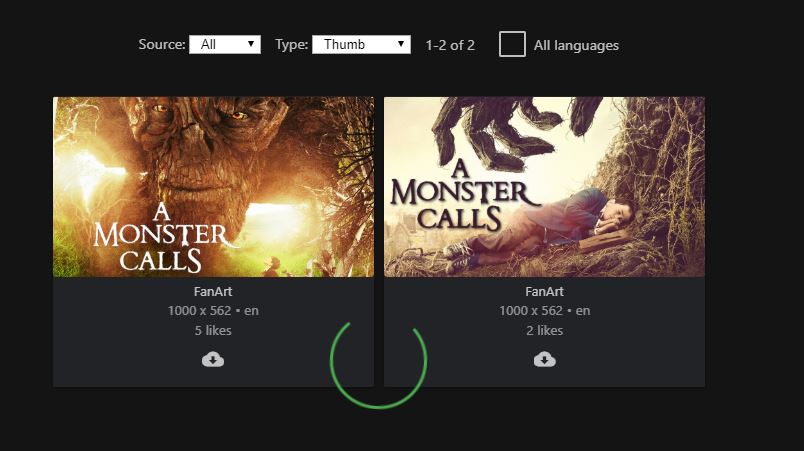Open the Type dropdown set to Thumb
804x451 pixels.
click(361, 45)
